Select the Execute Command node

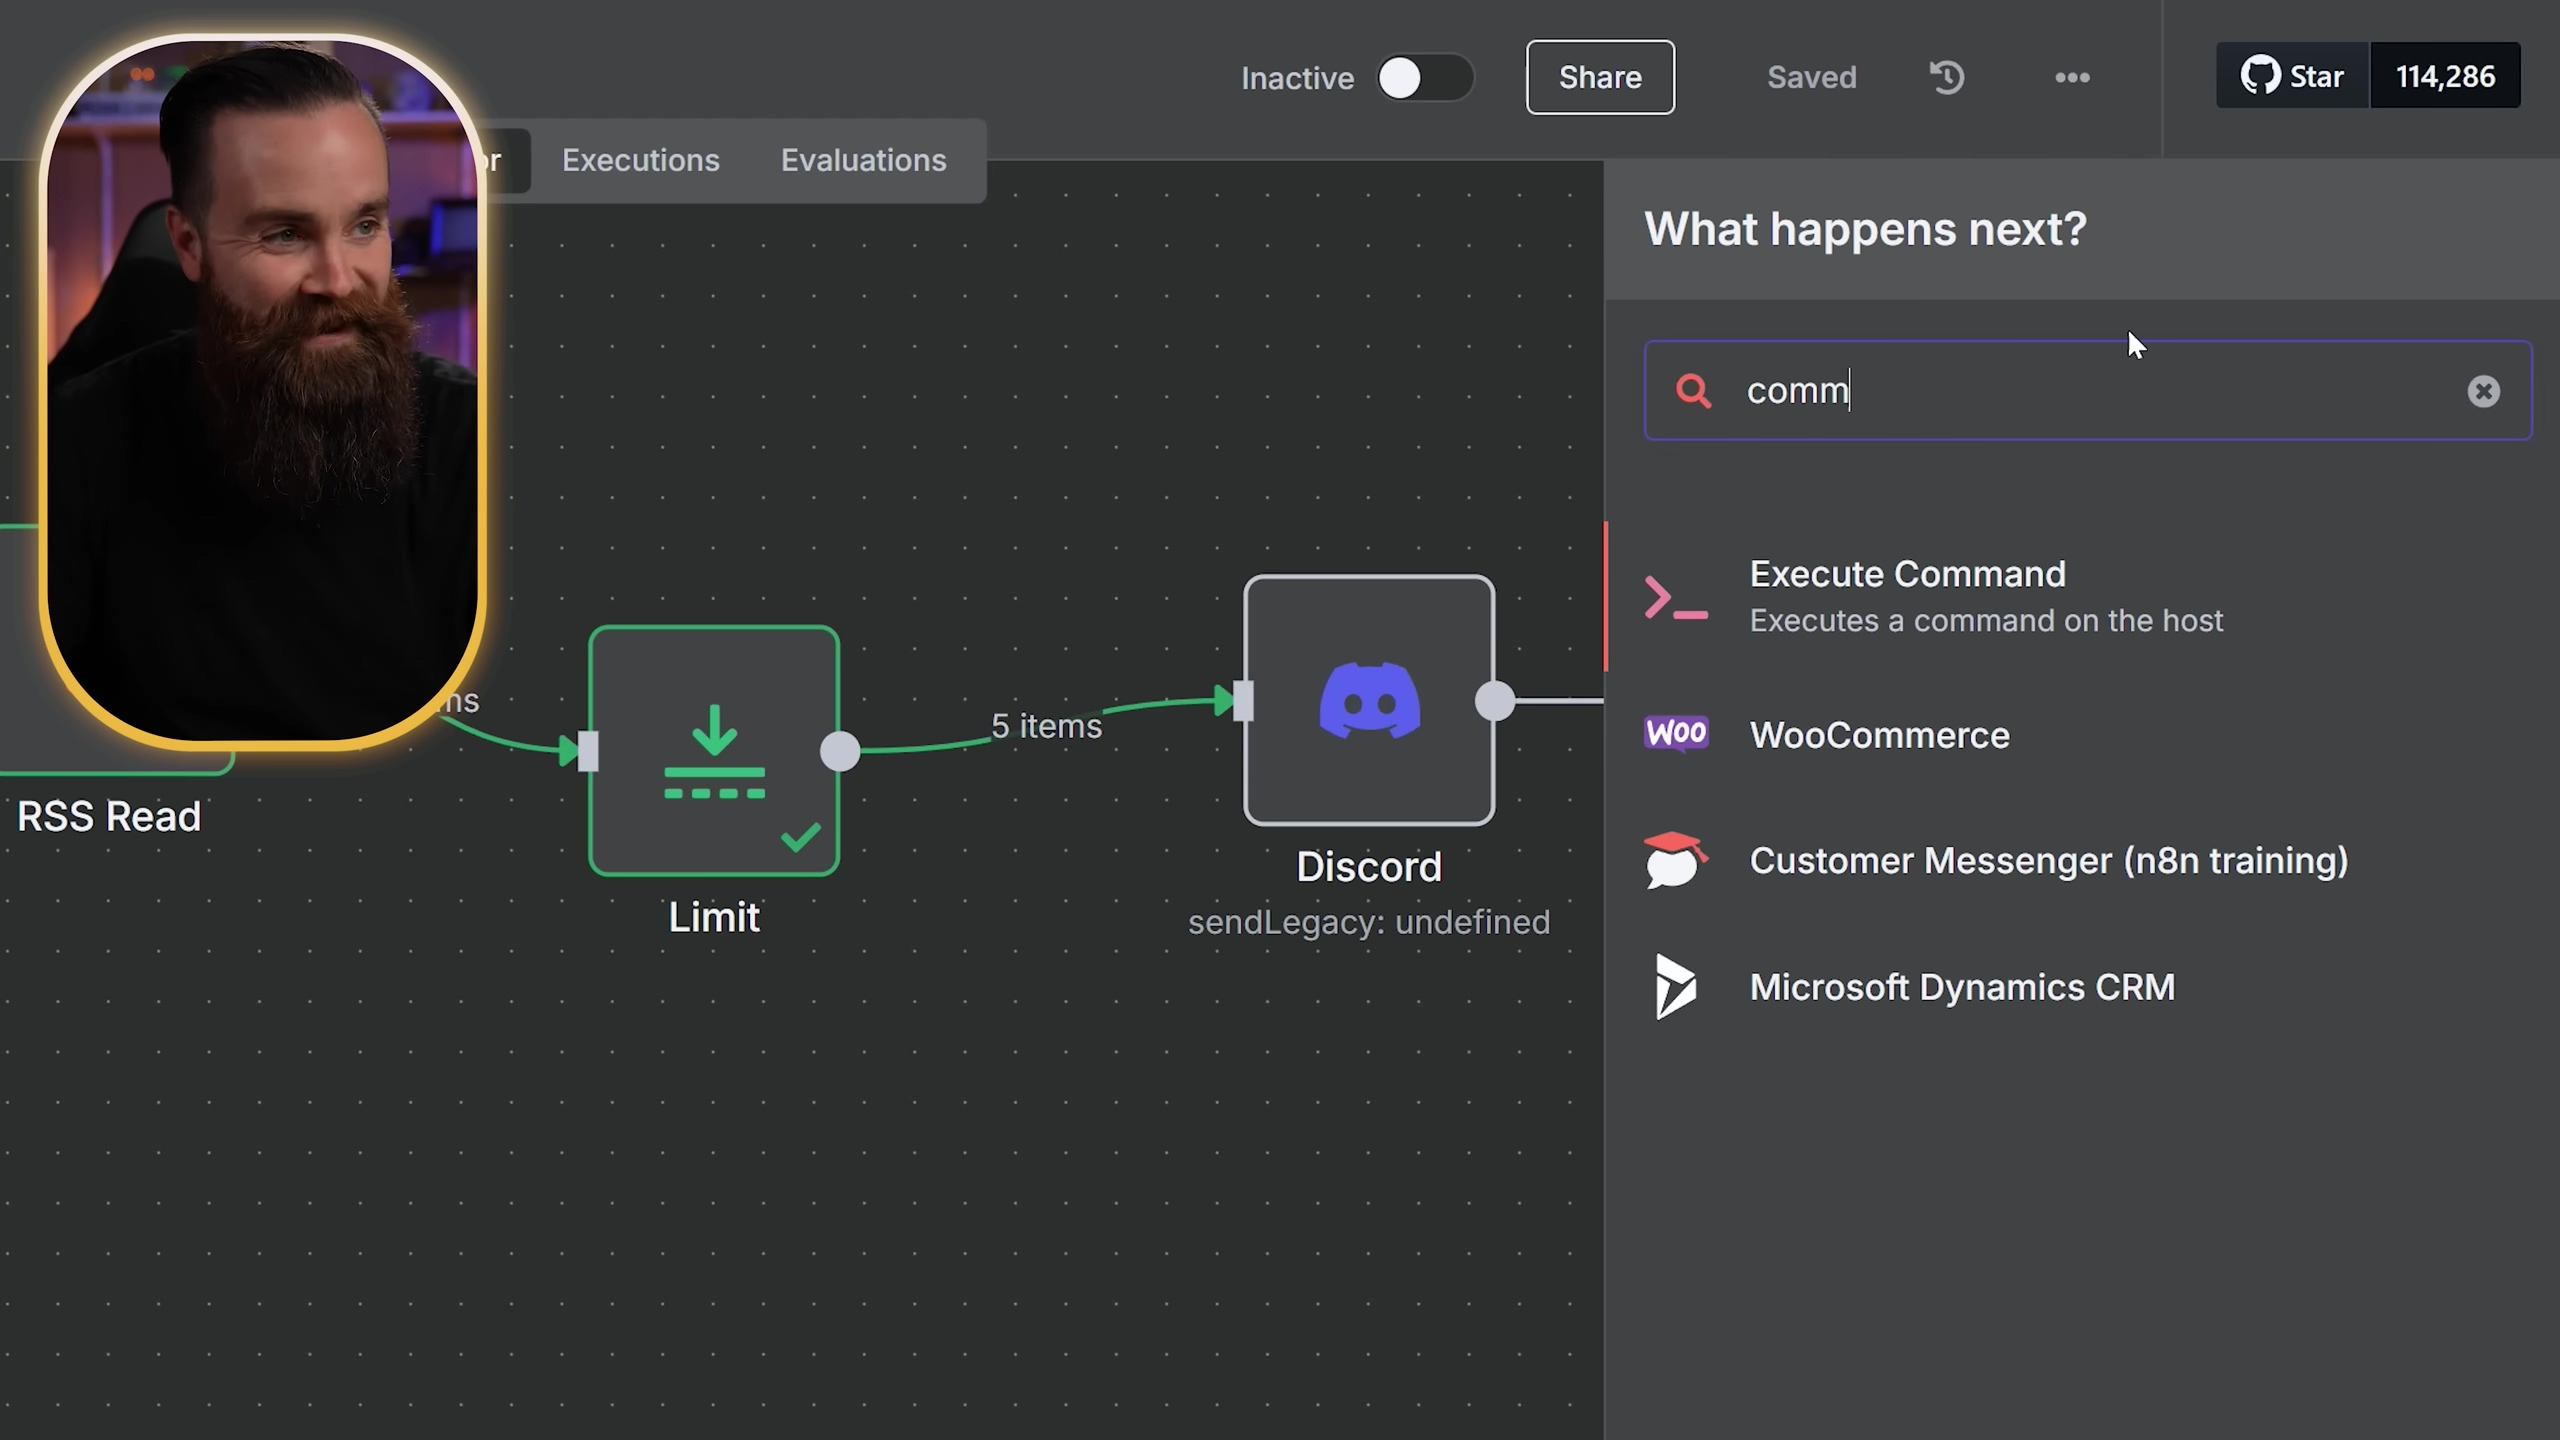(x=2082, y=596)
